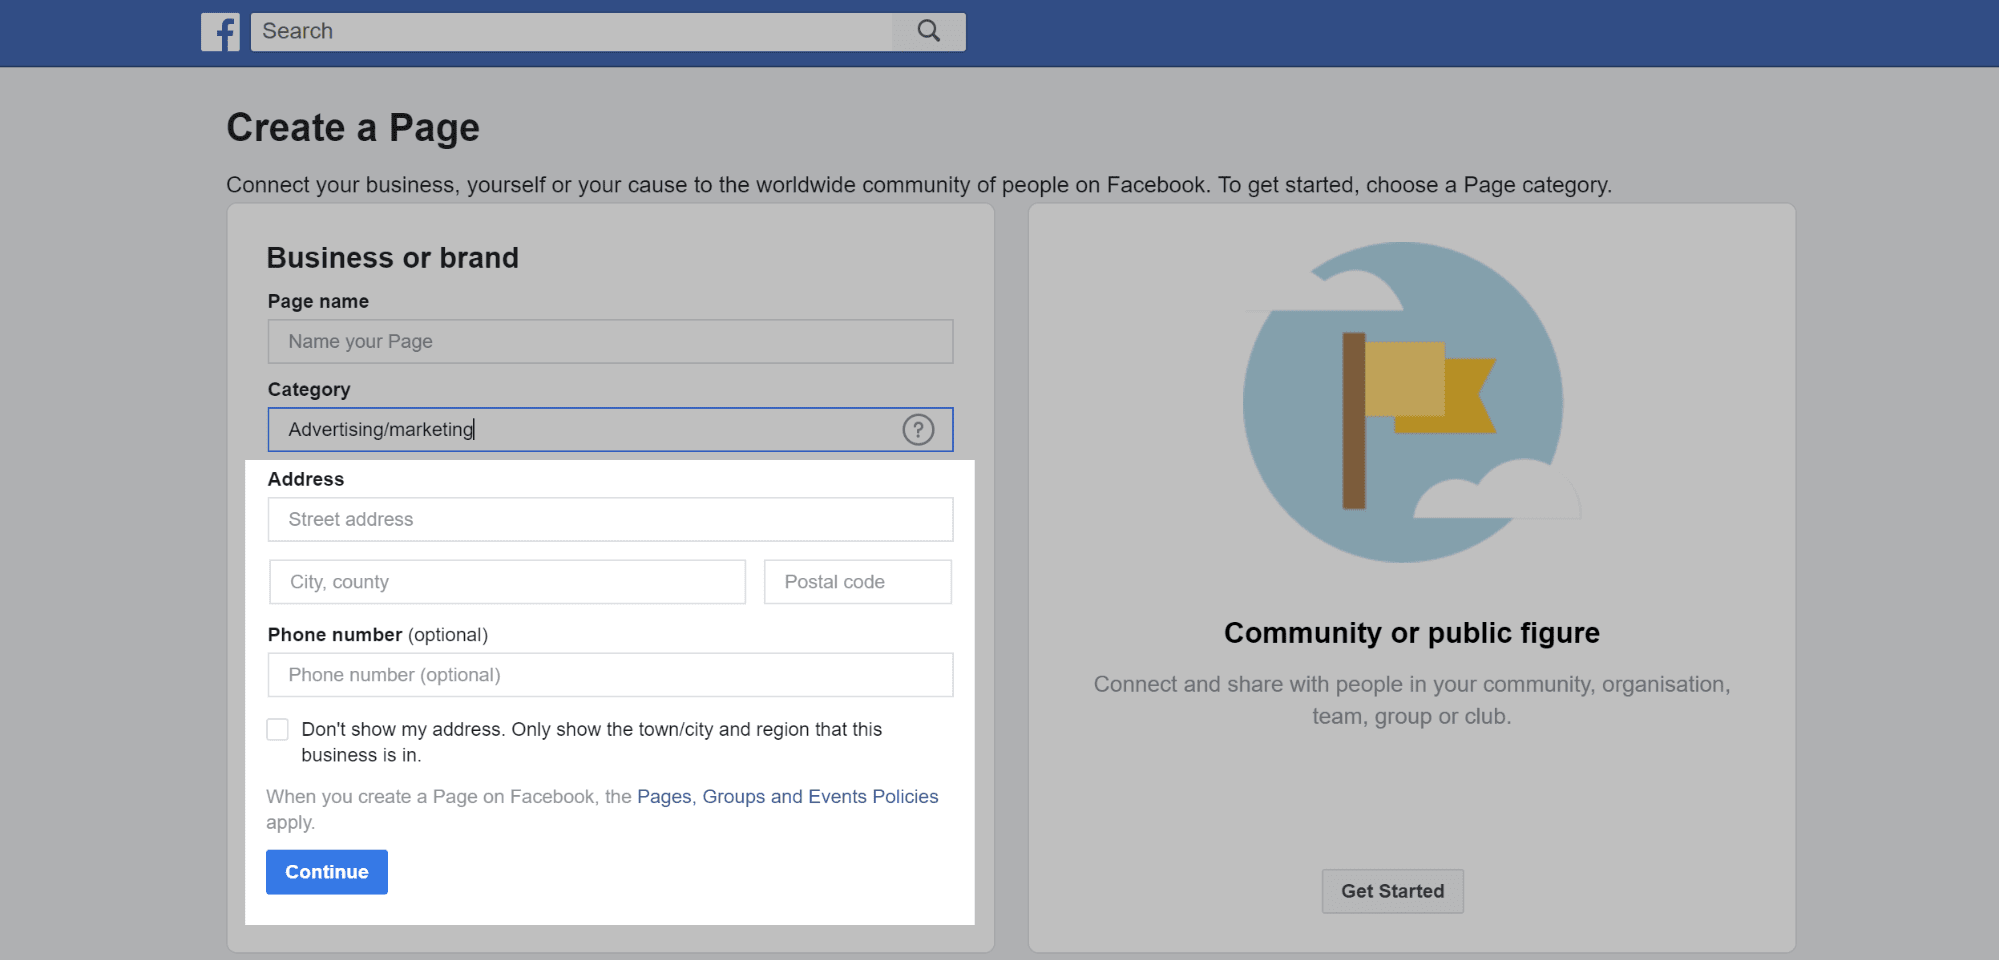Image resolution: width=1999 pixels, height=961 pixels.
Task: Click the Business or brand heading
Action: point(393,258)
